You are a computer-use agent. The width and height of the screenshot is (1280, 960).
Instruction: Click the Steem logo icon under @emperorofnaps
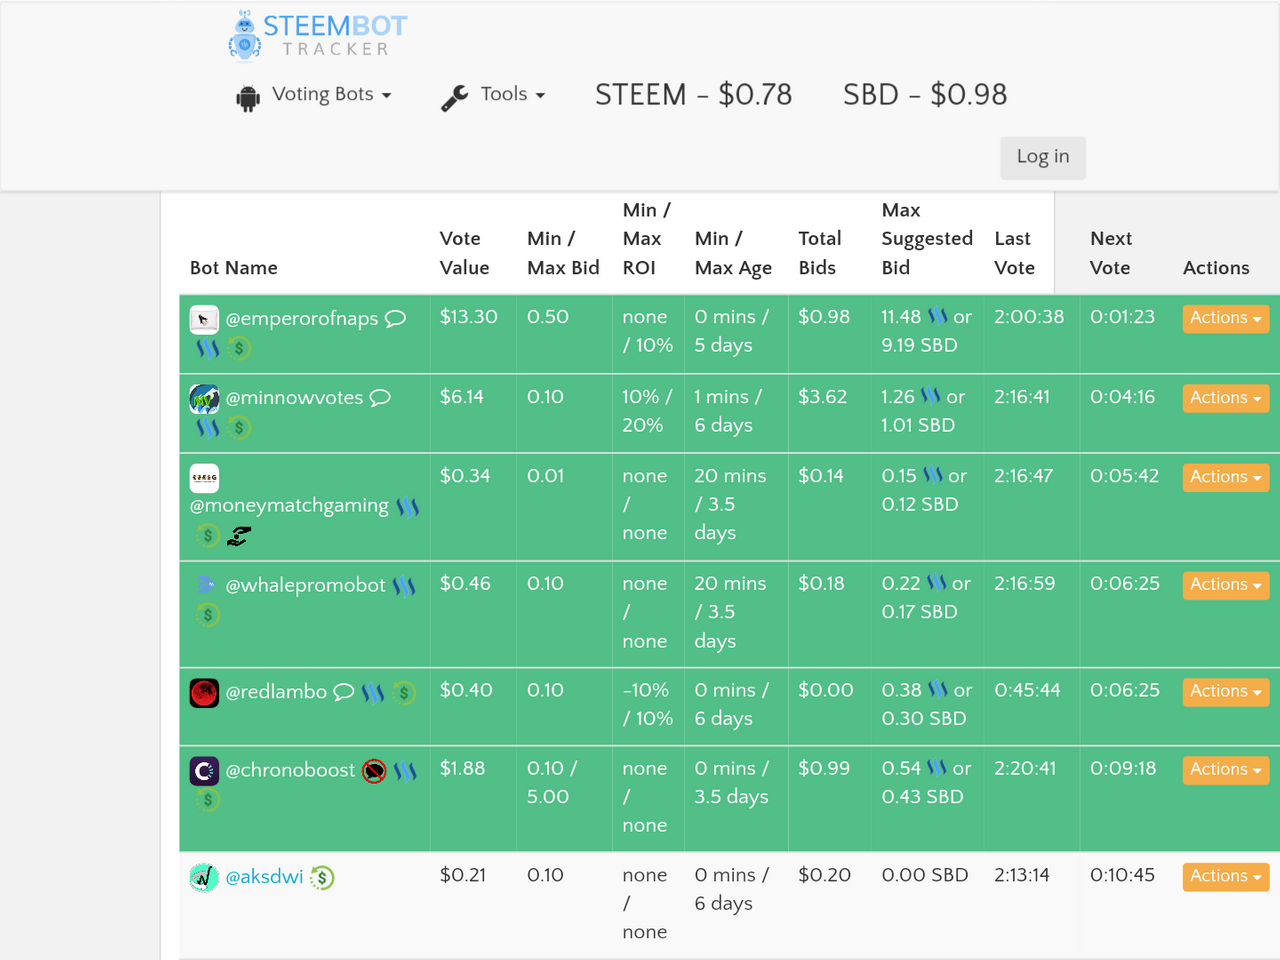click(207, 348)
